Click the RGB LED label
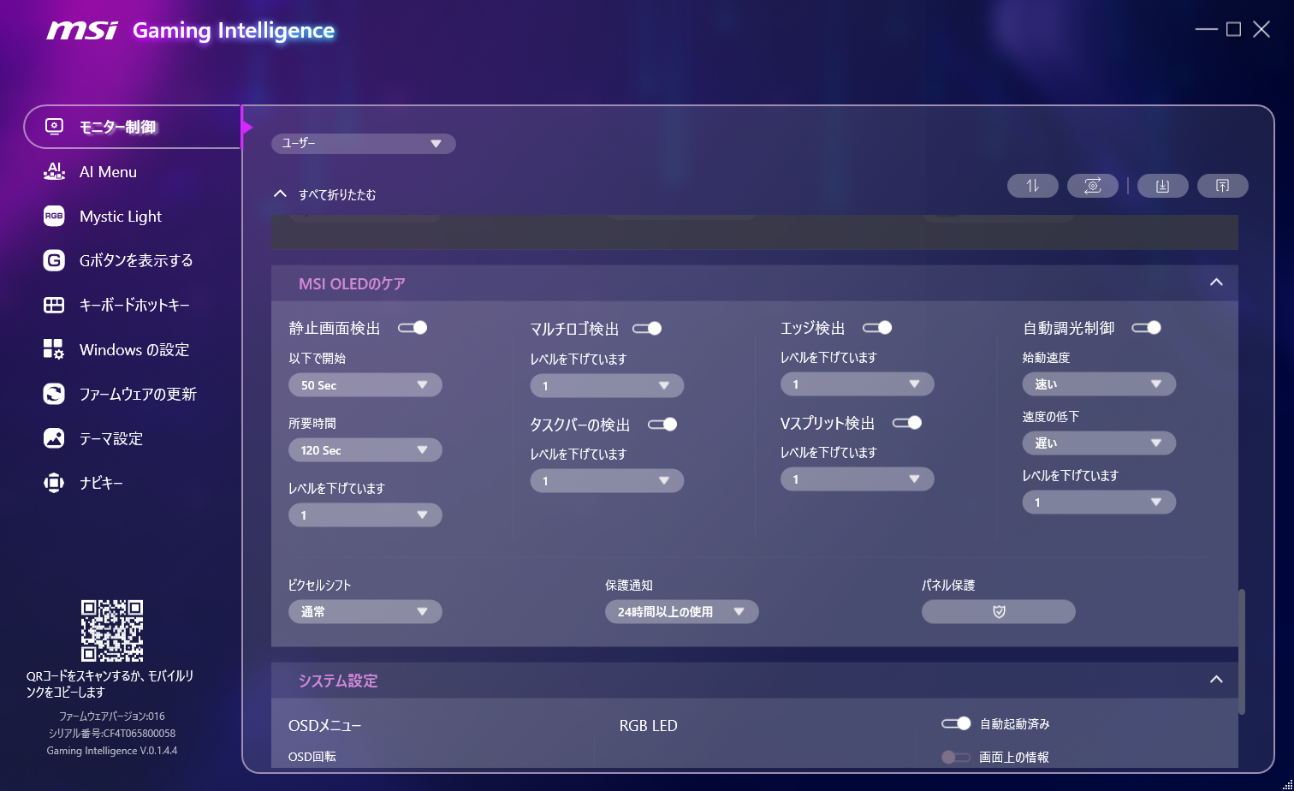 click(x=649, y=725)
